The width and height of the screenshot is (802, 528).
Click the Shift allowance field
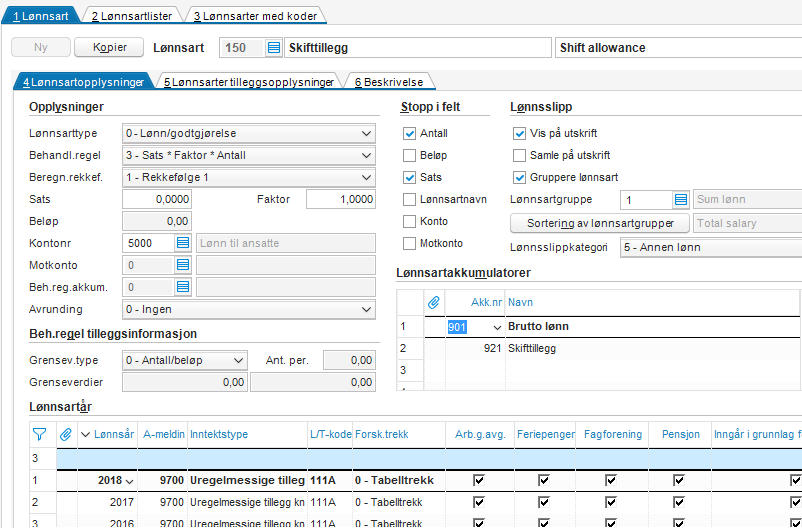pos(678,48)
